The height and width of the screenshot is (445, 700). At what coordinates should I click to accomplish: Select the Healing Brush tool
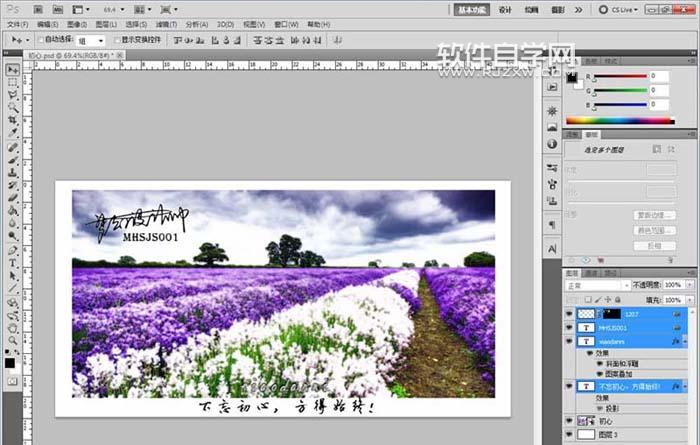coord(12,147)
